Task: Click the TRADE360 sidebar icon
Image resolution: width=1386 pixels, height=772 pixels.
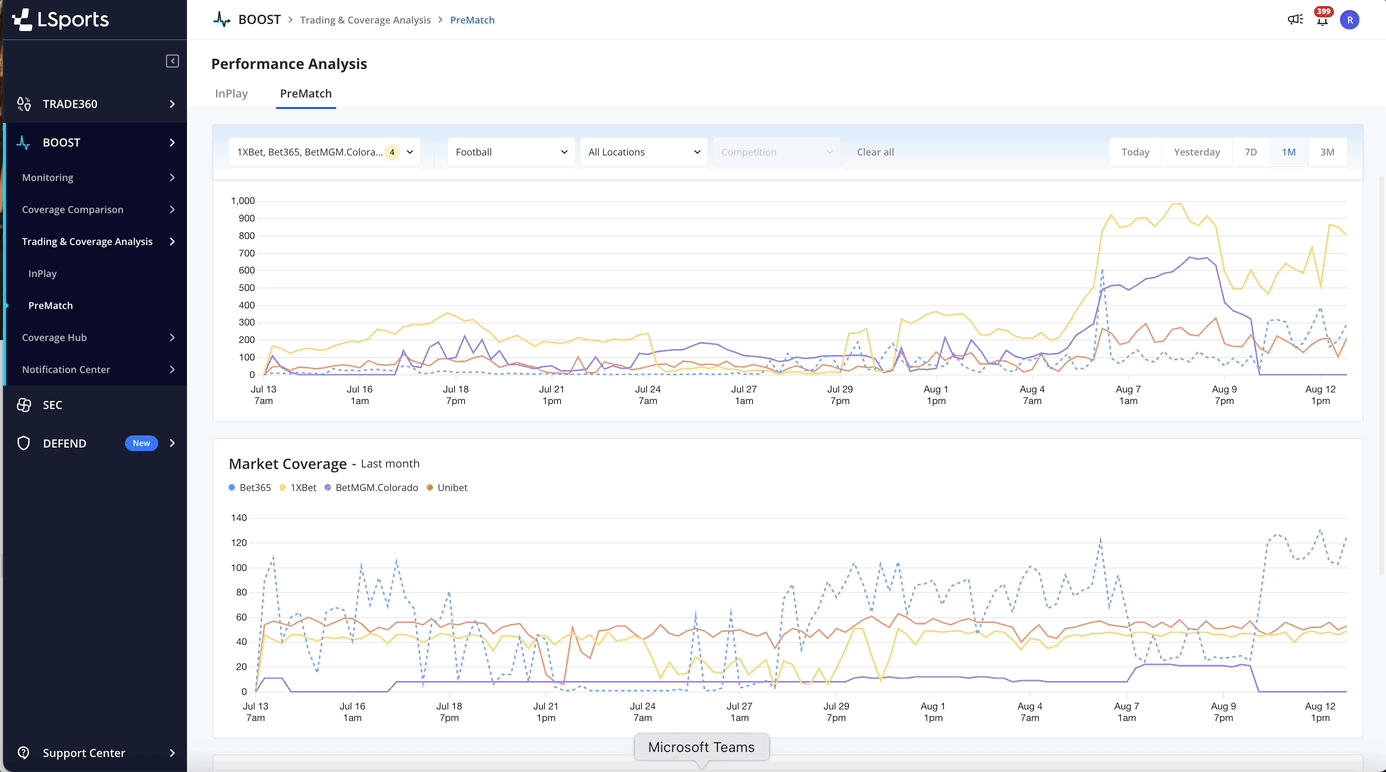Action: point(24,104)
